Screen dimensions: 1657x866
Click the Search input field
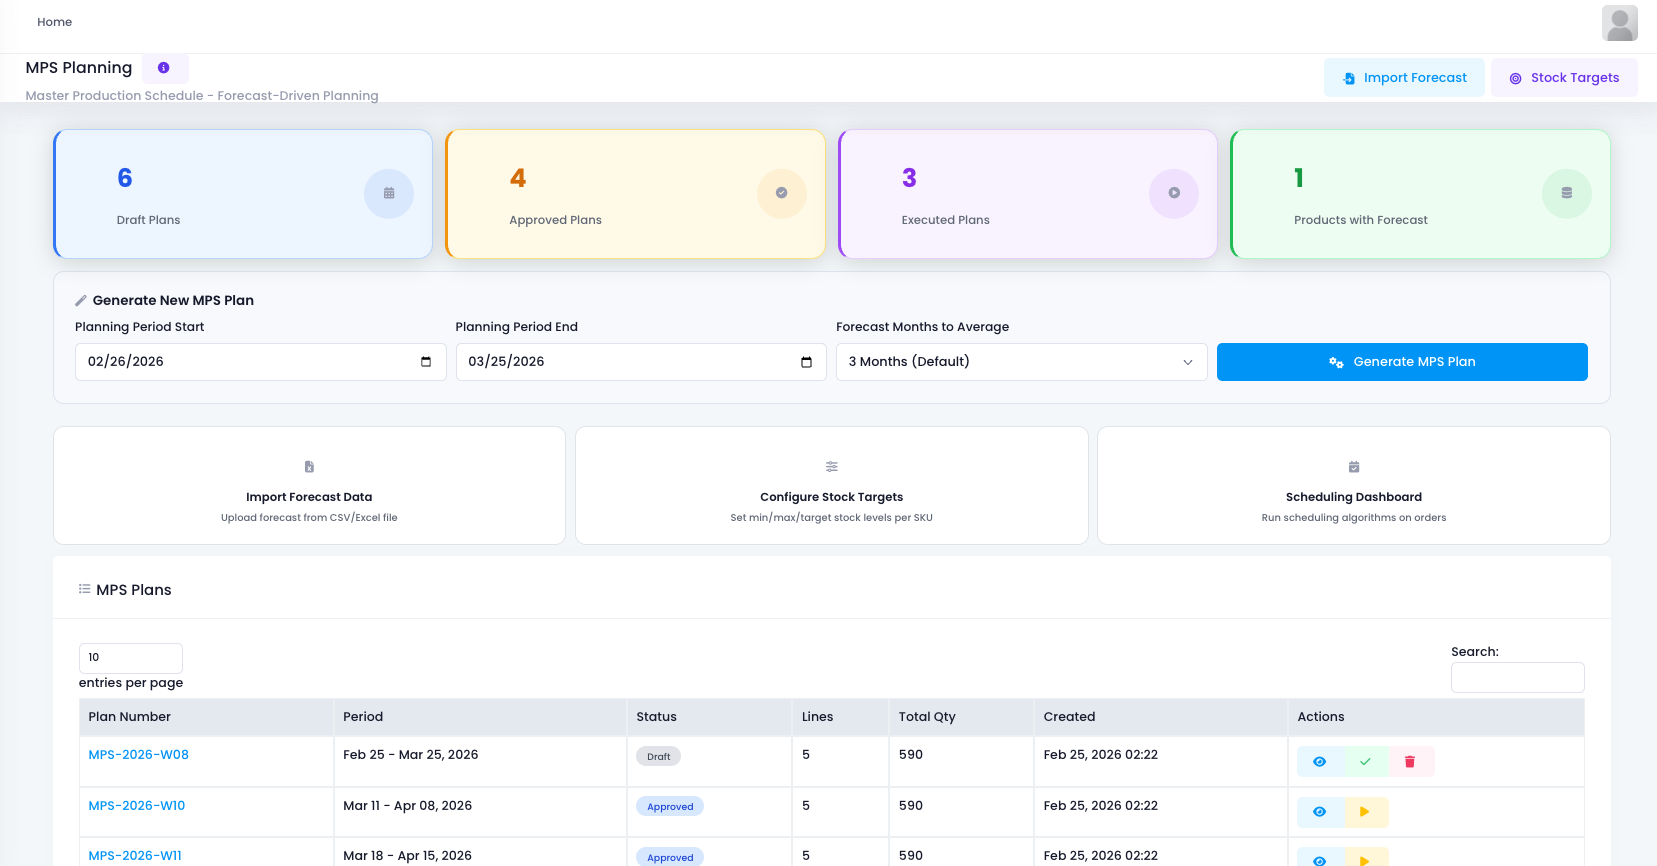click(1517, 677)
